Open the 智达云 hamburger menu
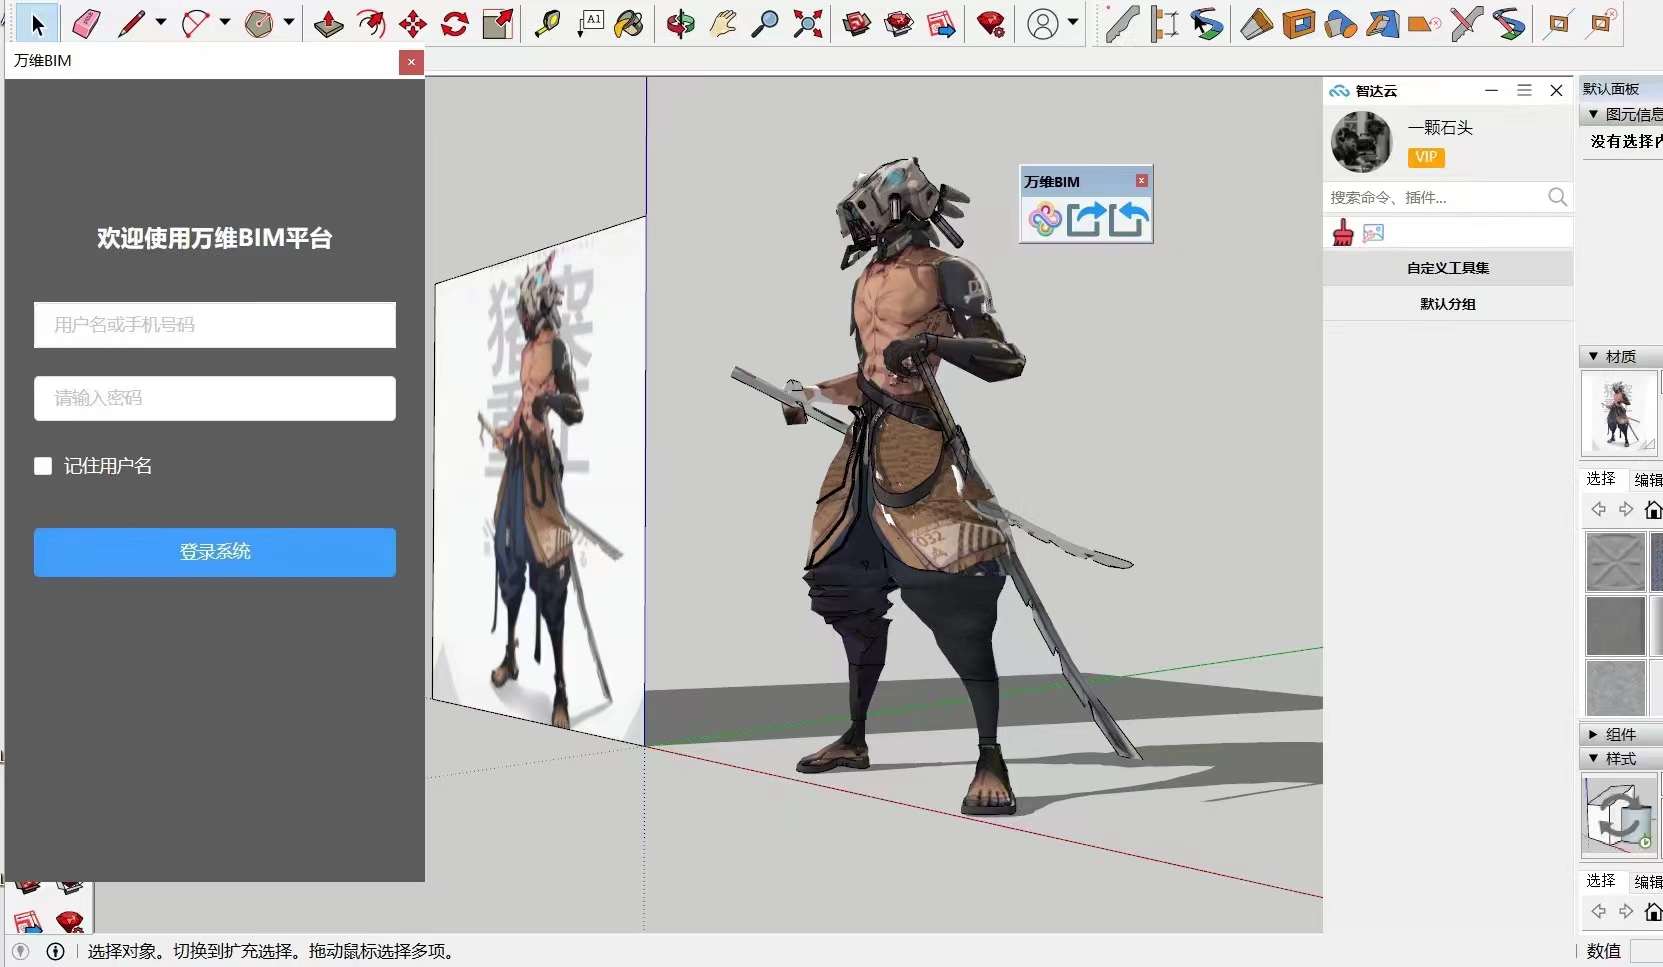Image resolution: width=1663 pixels, height=967 pixels. click(1524, 90)
